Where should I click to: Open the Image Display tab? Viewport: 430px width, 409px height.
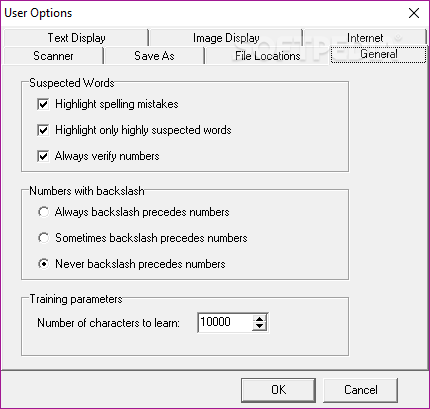(x=226, y=38)
